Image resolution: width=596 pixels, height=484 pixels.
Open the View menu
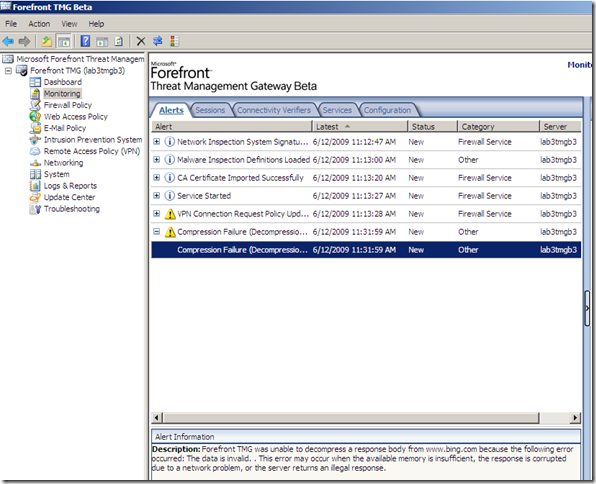pyautogui.click(x=69, y=24)
